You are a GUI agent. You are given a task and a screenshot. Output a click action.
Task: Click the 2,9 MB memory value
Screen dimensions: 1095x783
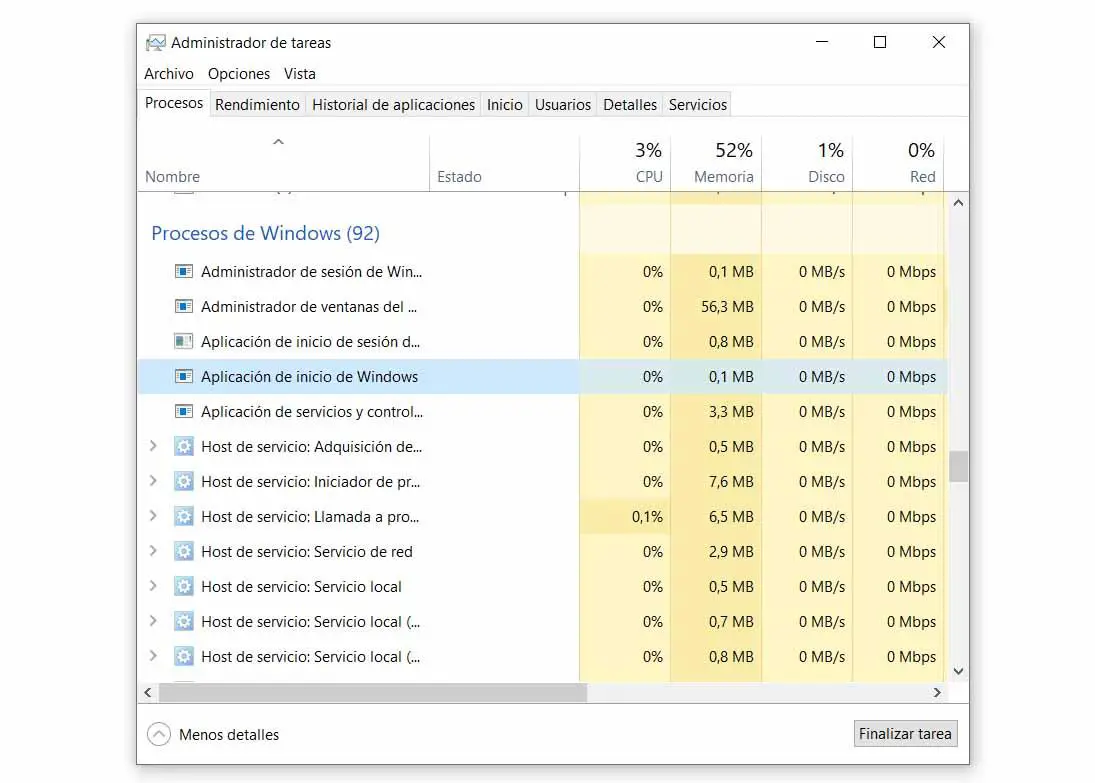coord(731,551)
